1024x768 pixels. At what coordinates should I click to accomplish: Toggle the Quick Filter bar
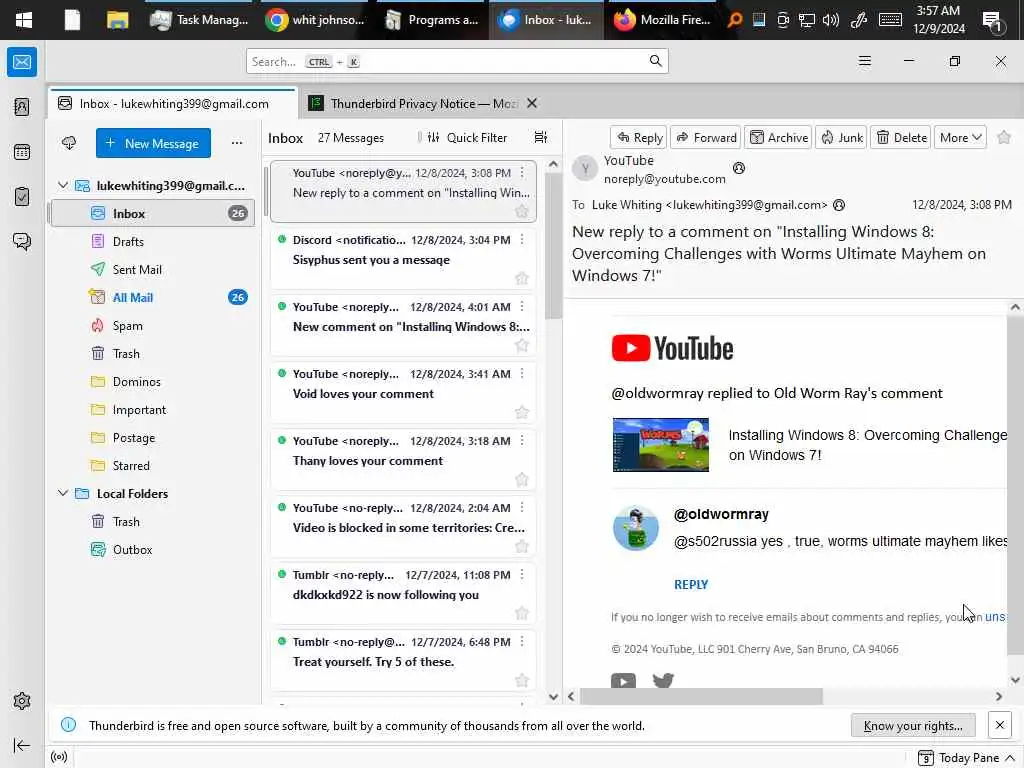[x=467, y=137]
